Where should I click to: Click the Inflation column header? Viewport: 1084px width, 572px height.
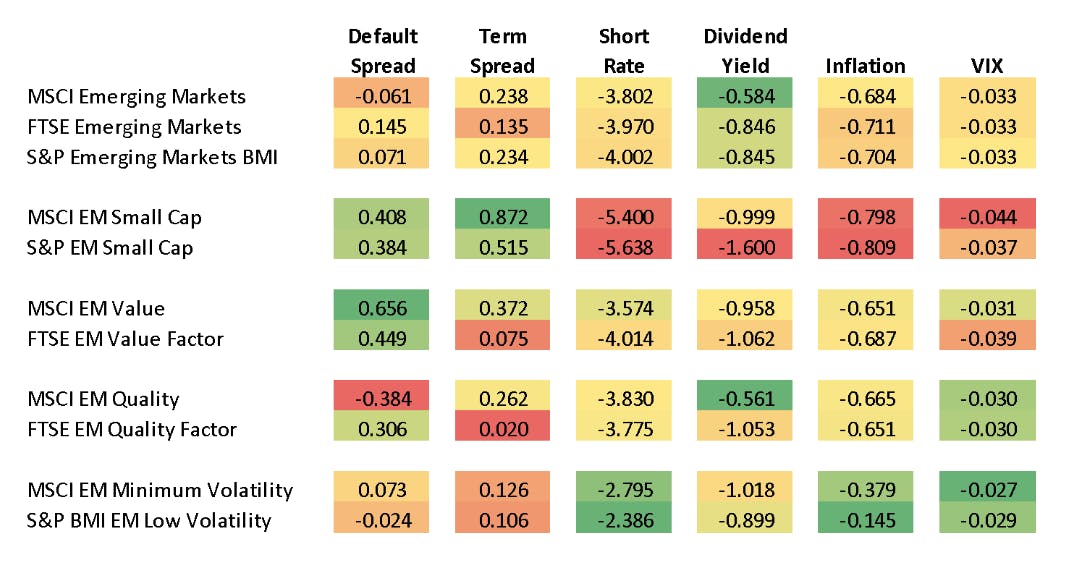(x=865, y=66)
